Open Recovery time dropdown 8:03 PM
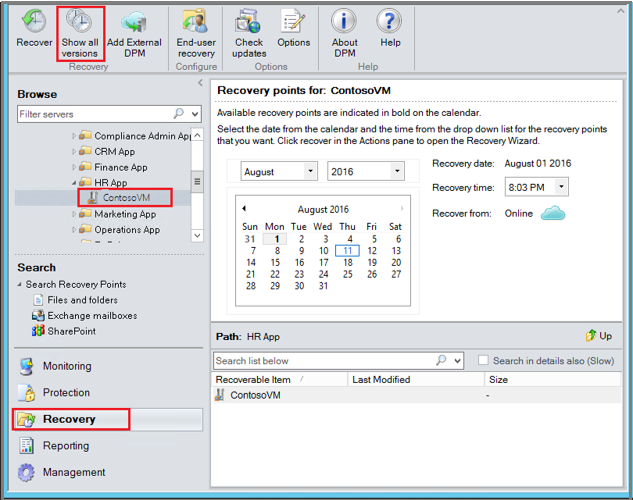The width and height of the screenshot is (633, 500). pyautogui.click(x=561, y=187)
